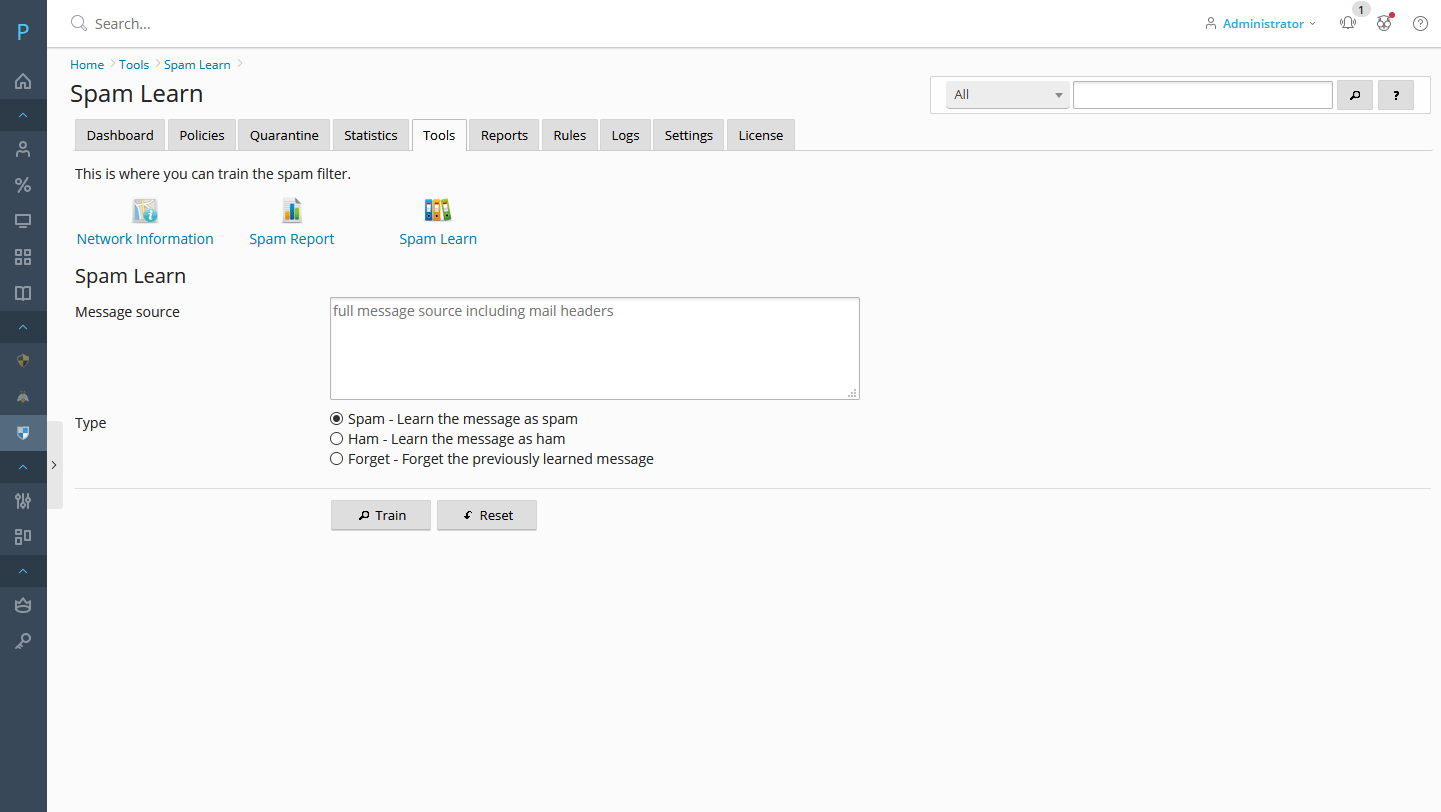Collapse sidebar group chevron above the sliders icon

tap(23, 467)
